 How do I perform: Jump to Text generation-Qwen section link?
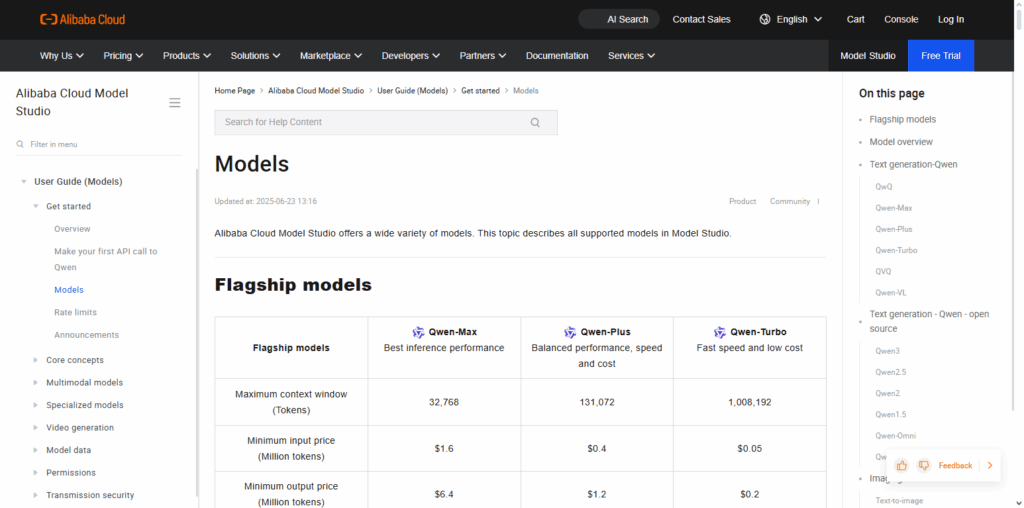(x=913, y=165)
